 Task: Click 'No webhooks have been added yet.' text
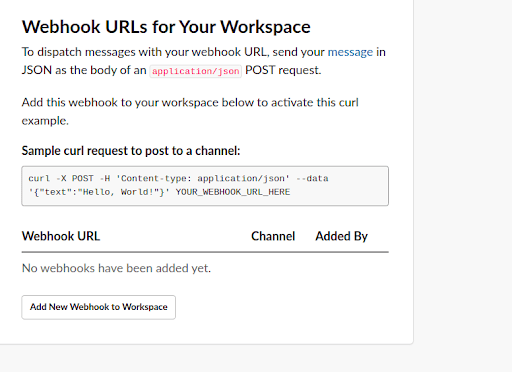tap(116, 268)
